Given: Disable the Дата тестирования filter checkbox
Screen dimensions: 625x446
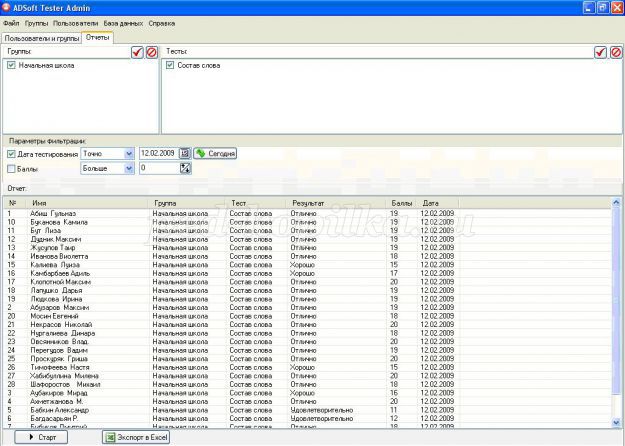Looking at the screenshot, I should pyautogui.click(x=12, y=154).
